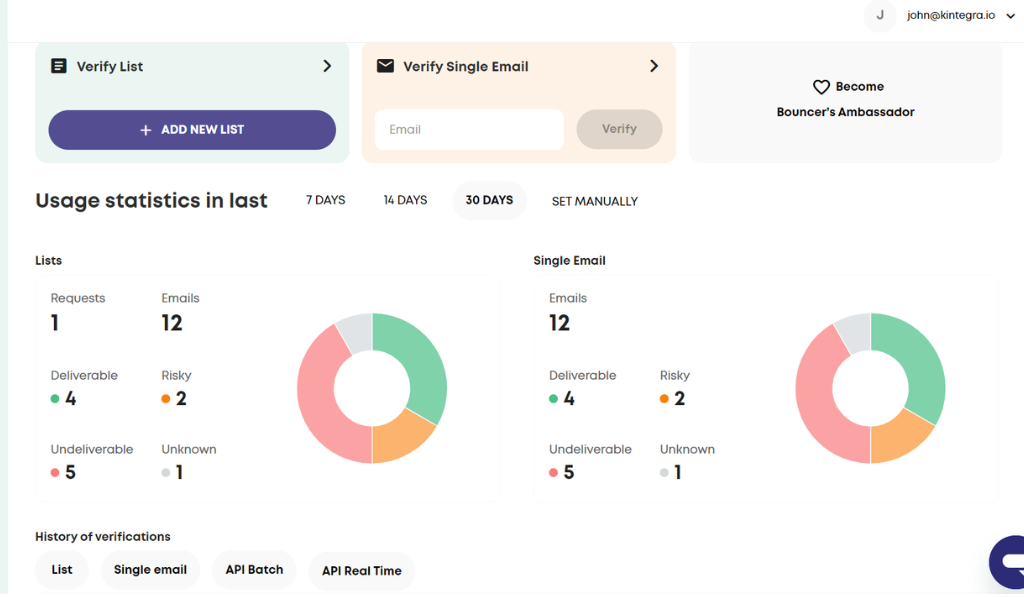The height and width of the screenshot is (597, 1024).
Task: Choose the SET MANUALLY range option
Action: pyautogui.click(x=594, y=202)
